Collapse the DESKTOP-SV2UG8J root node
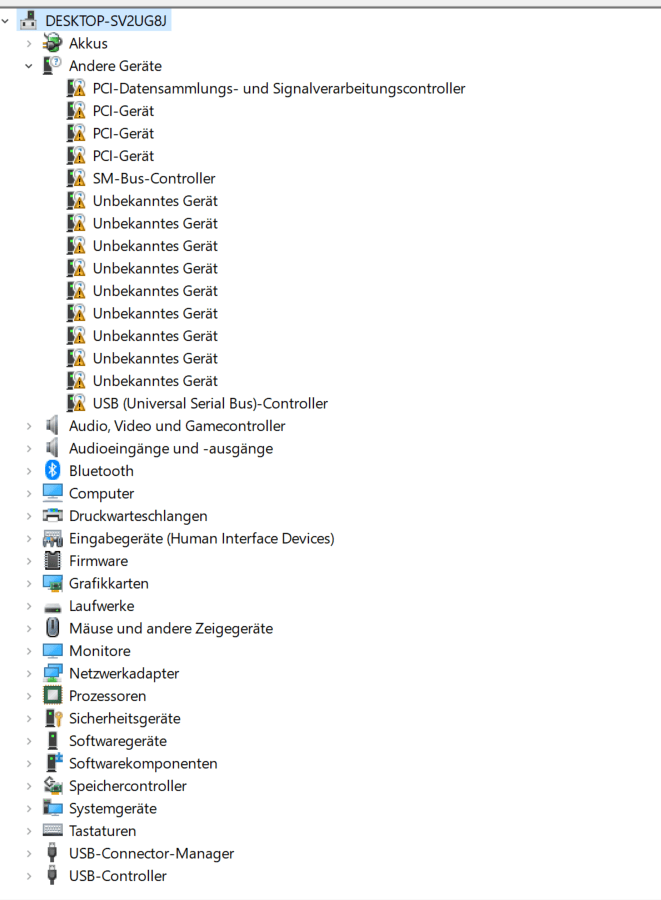Image resolution: width=661 pixels, height=900 pixels. pyautogui.click(x=5, y=21)
